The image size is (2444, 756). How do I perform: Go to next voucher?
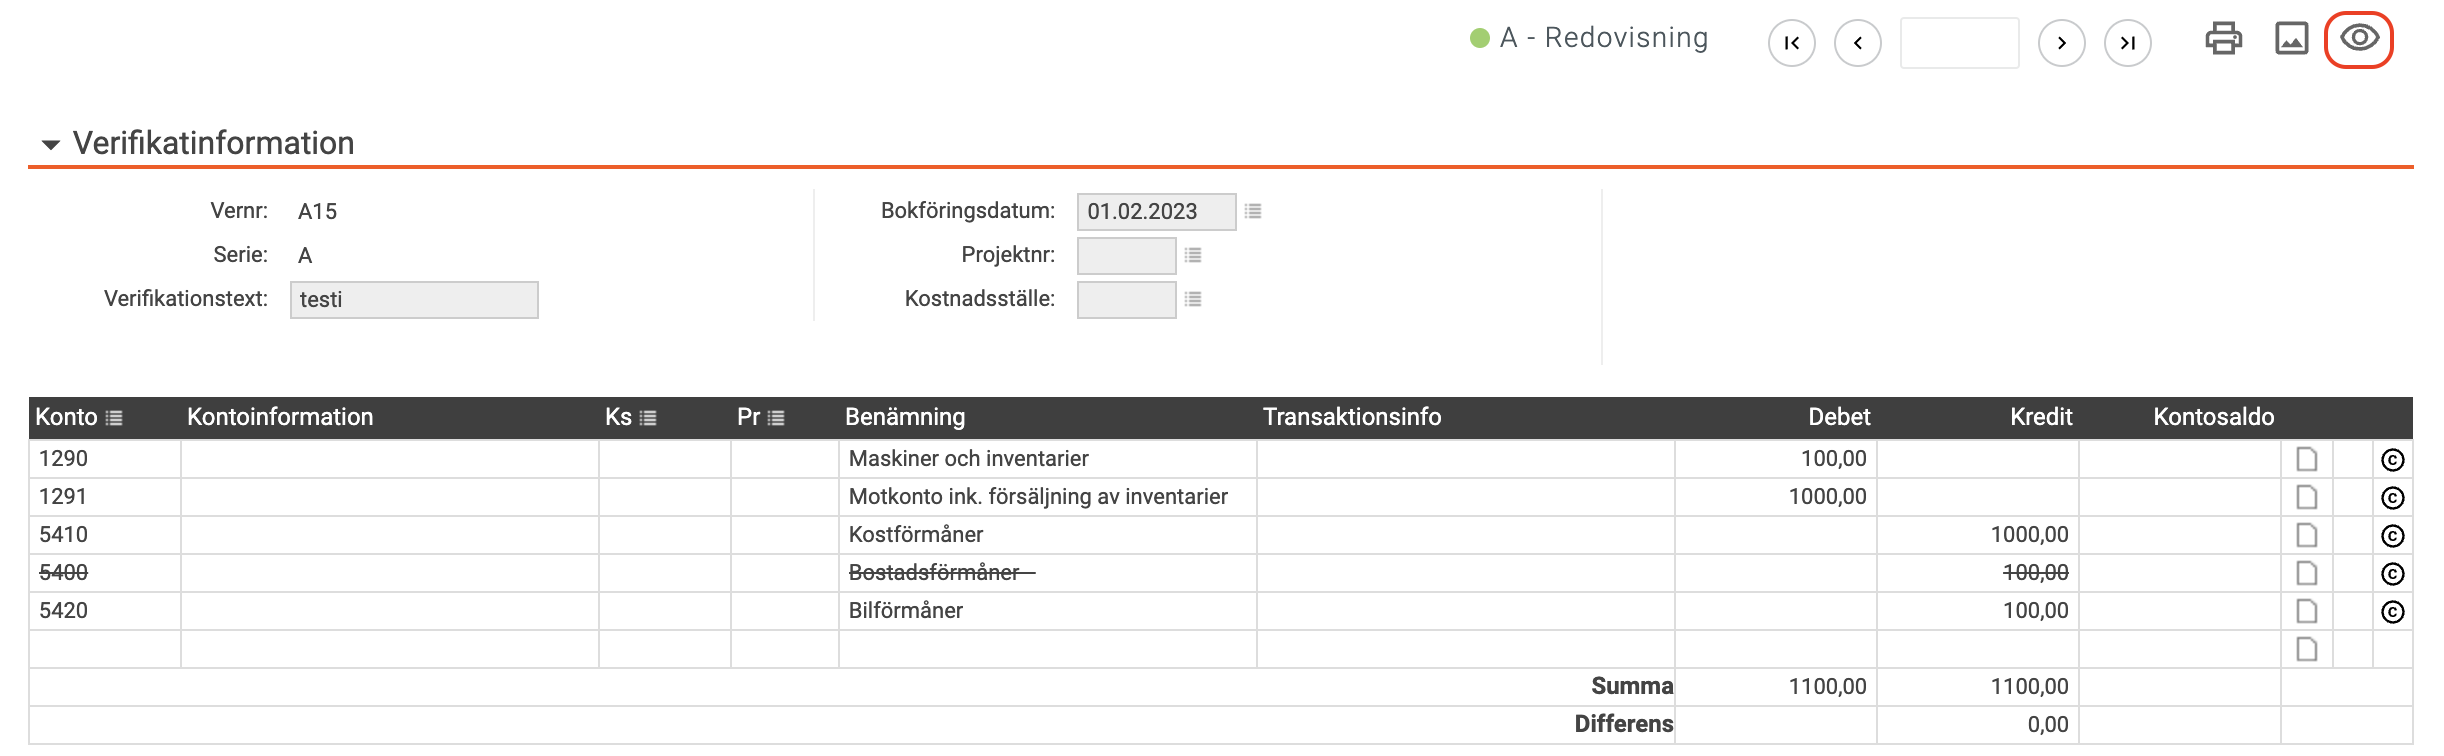point(2061,43)
